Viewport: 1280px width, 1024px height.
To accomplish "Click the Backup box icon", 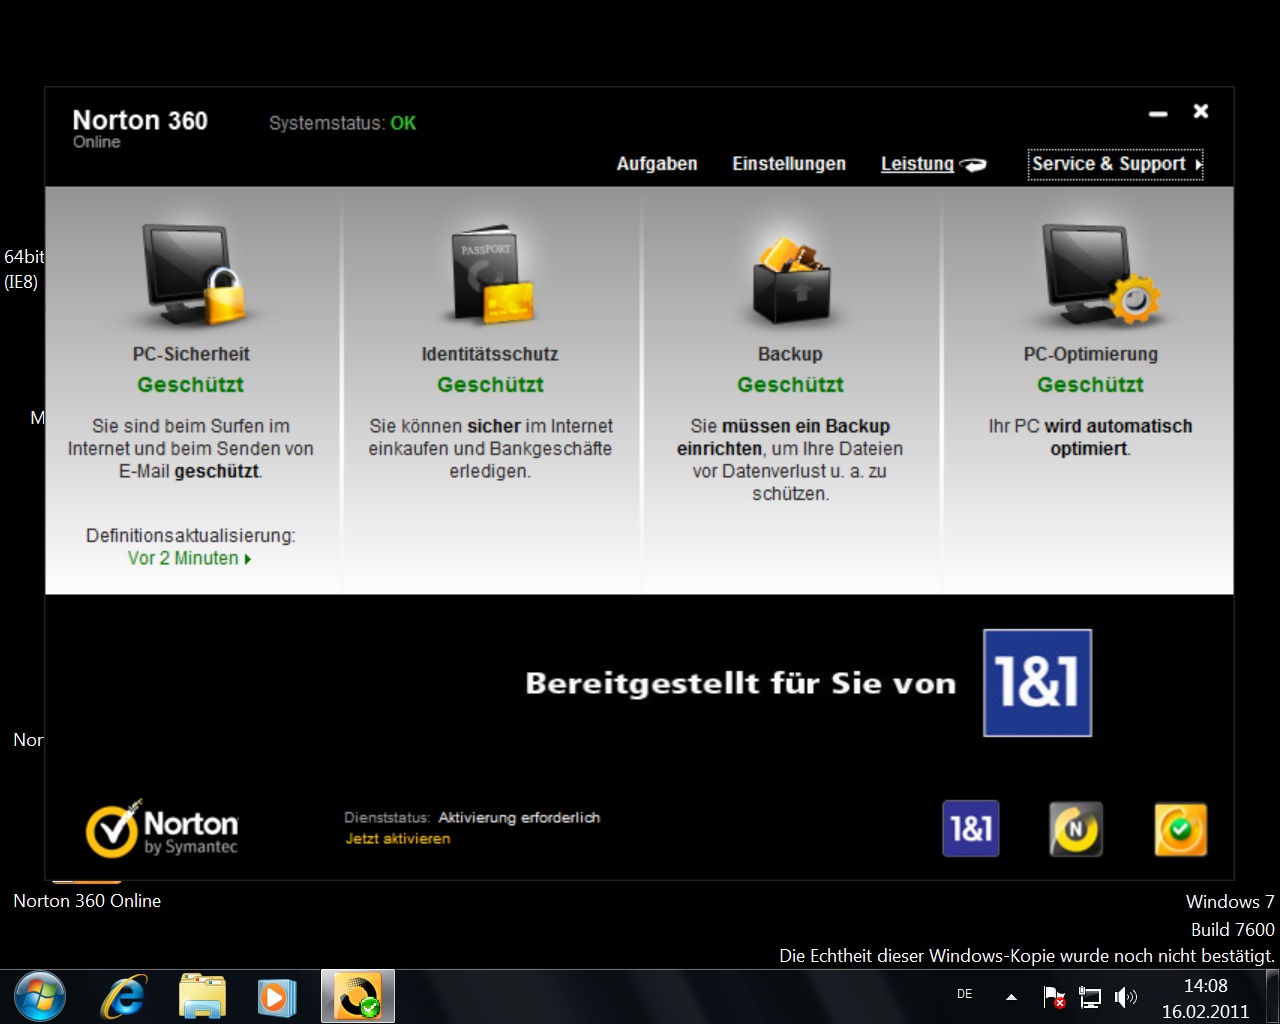I will [790, 279].
